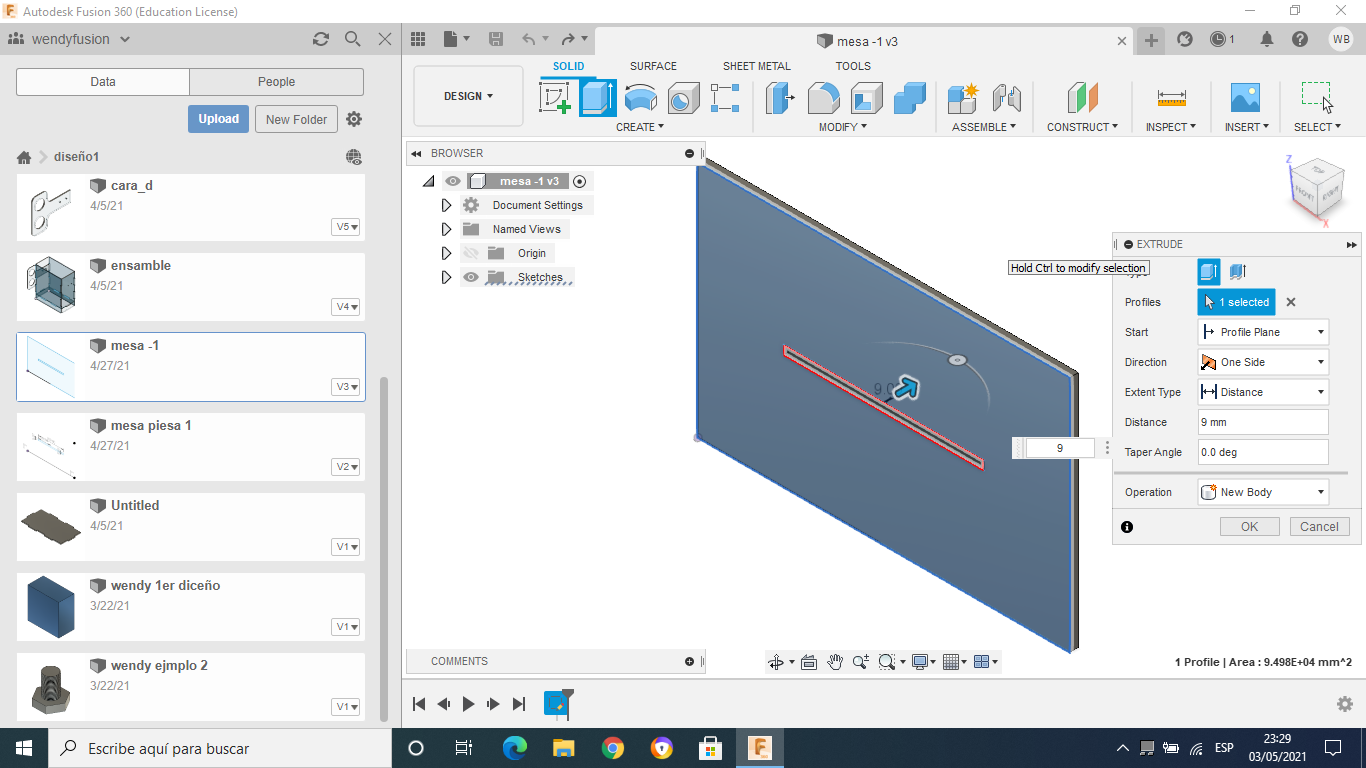Screen dimensions: 1366x768
Task: Toggle visibility of mesa -1 v3 component
Action: pyautogui.click(x=453, y=181)
